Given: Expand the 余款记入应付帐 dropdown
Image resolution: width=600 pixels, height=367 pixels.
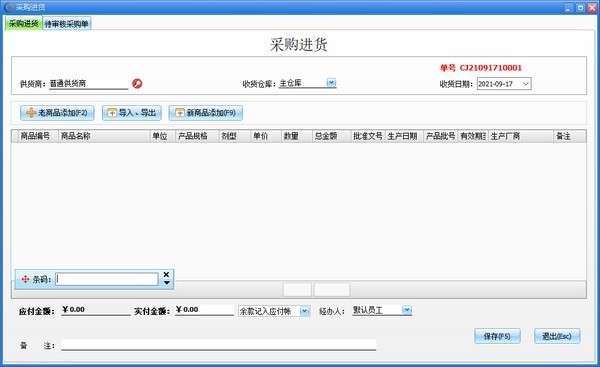Looking at the screenshot, I should [305, 311].
